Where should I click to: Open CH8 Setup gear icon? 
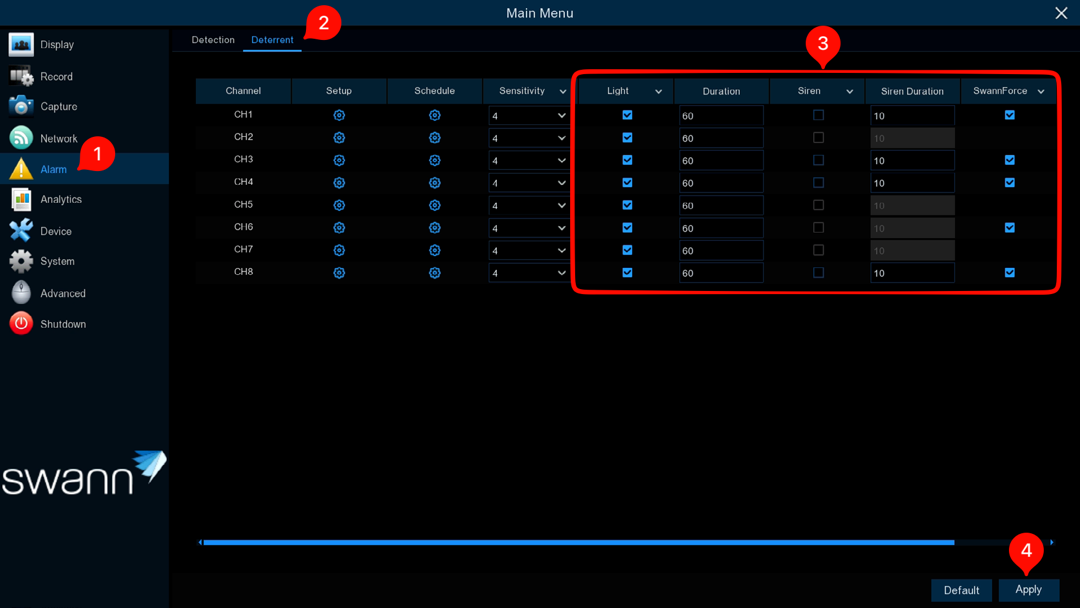click(339, 273)
